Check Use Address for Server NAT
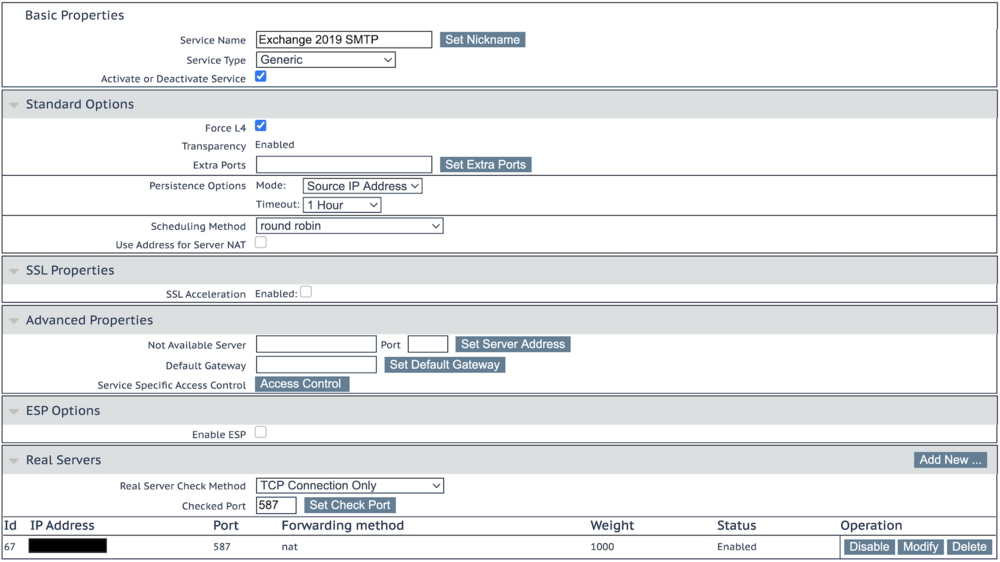1000x562 pixels. (261, 242)
